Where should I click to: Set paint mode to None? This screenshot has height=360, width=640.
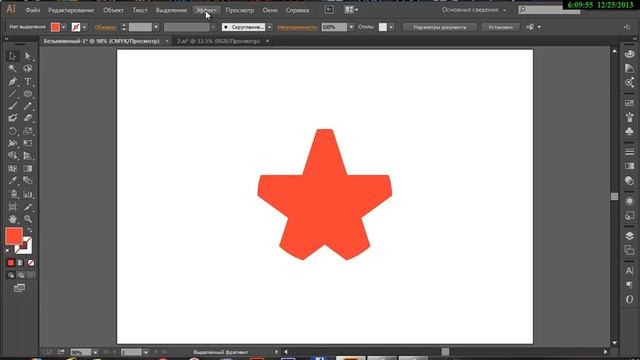point(31,263)
